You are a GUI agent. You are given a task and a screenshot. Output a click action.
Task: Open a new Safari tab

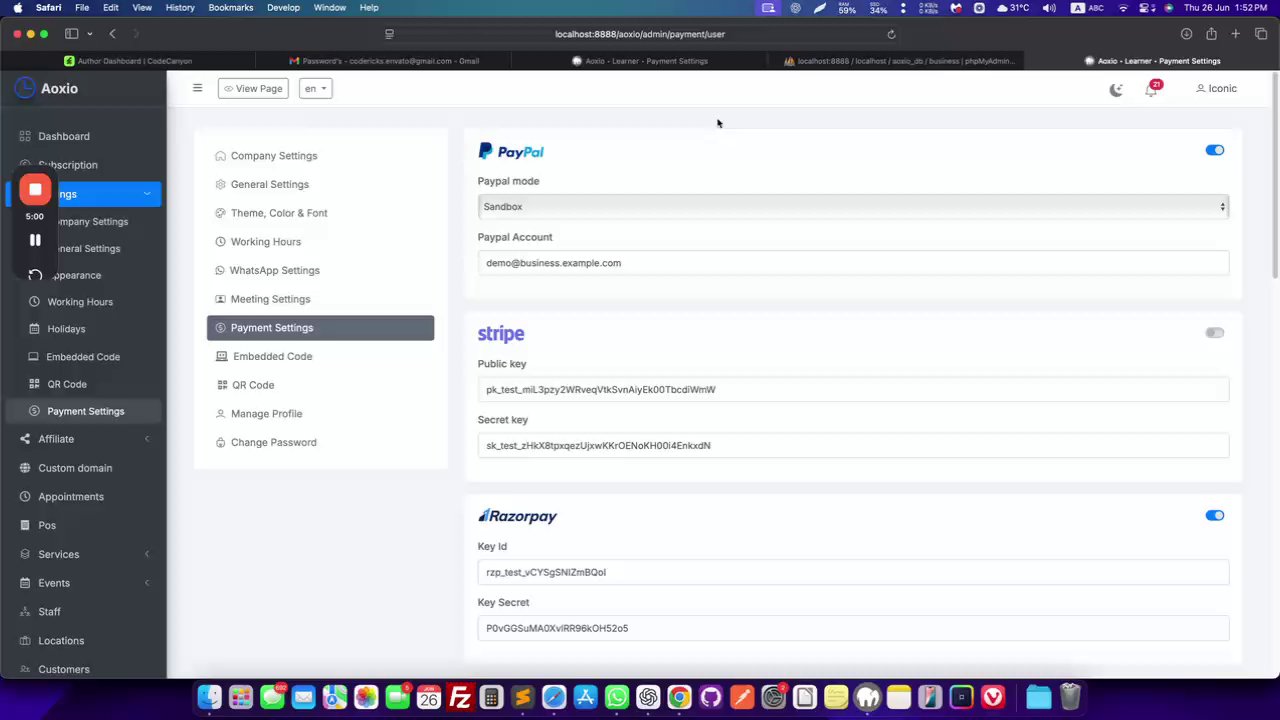coord(1236,34)
